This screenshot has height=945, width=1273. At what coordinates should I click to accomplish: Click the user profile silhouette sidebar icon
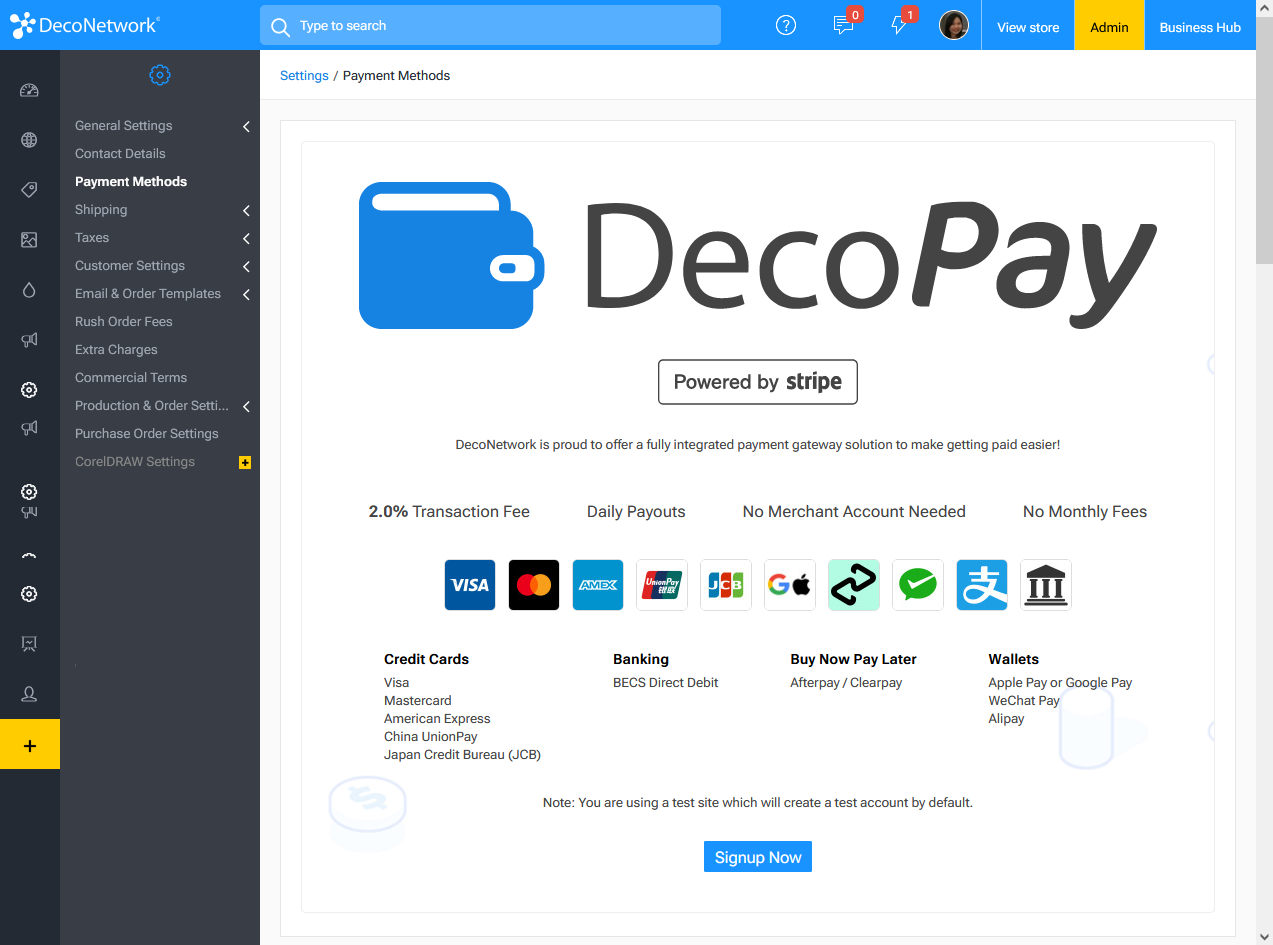click(x=29, y=694)
